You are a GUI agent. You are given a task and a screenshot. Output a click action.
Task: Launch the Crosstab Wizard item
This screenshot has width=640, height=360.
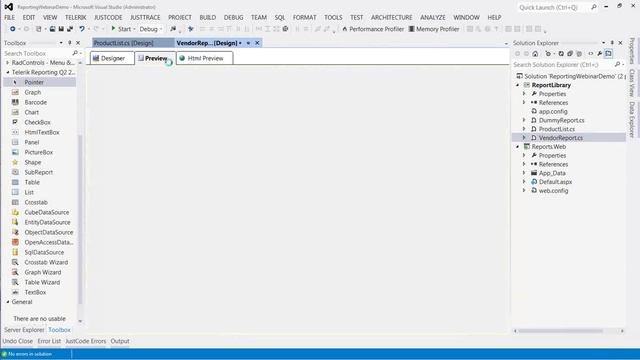[46, 262]
